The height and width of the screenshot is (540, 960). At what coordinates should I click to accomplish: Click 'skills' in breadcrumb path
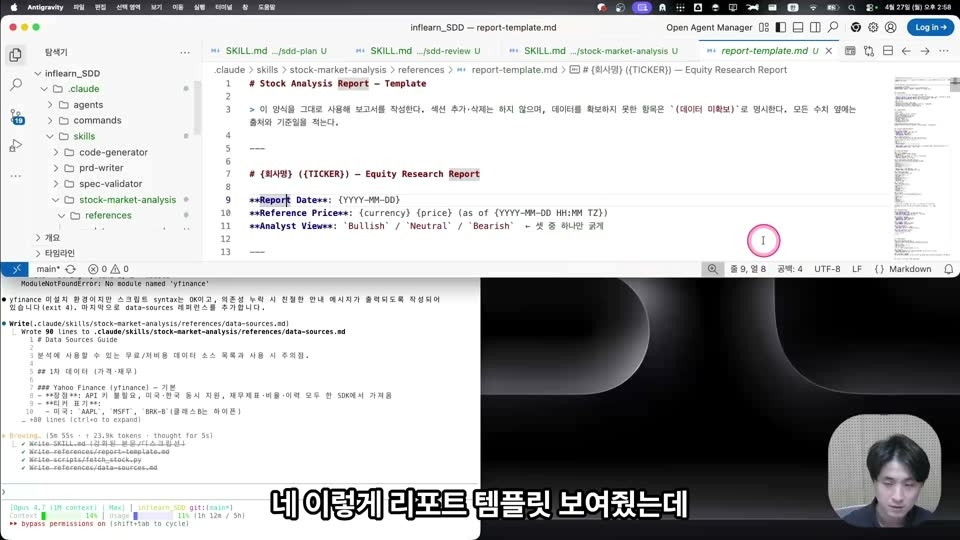coord(267,70)
